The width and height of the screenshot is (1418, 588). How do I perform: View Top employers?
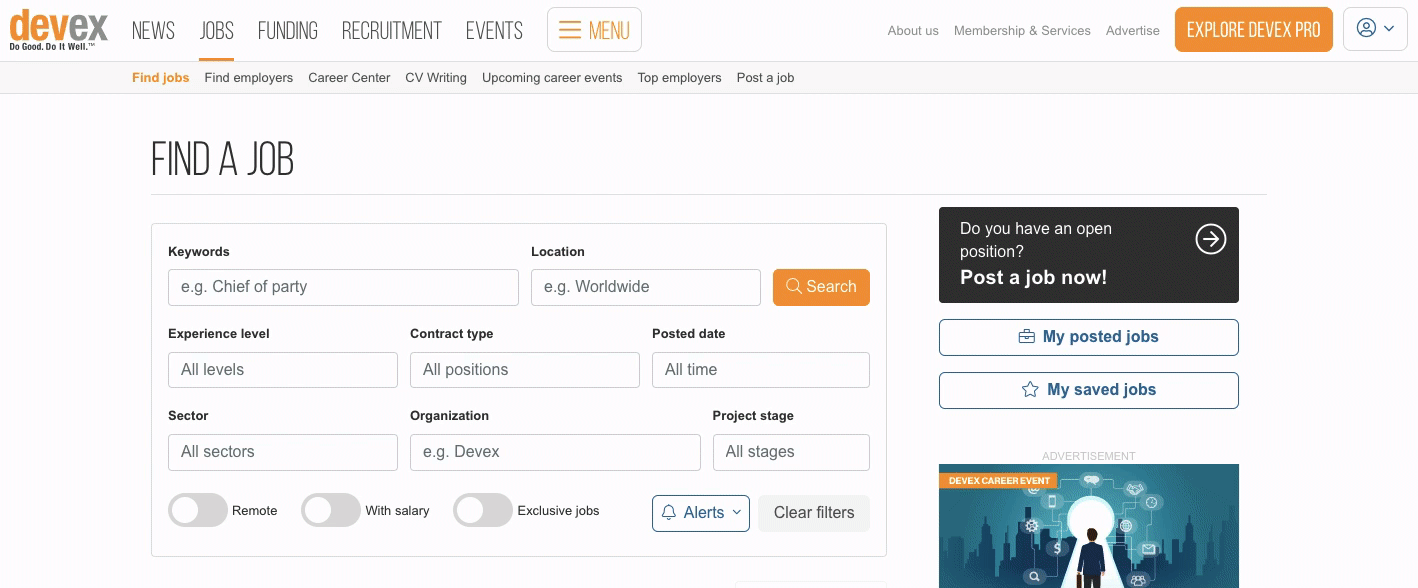click(680, 78)
